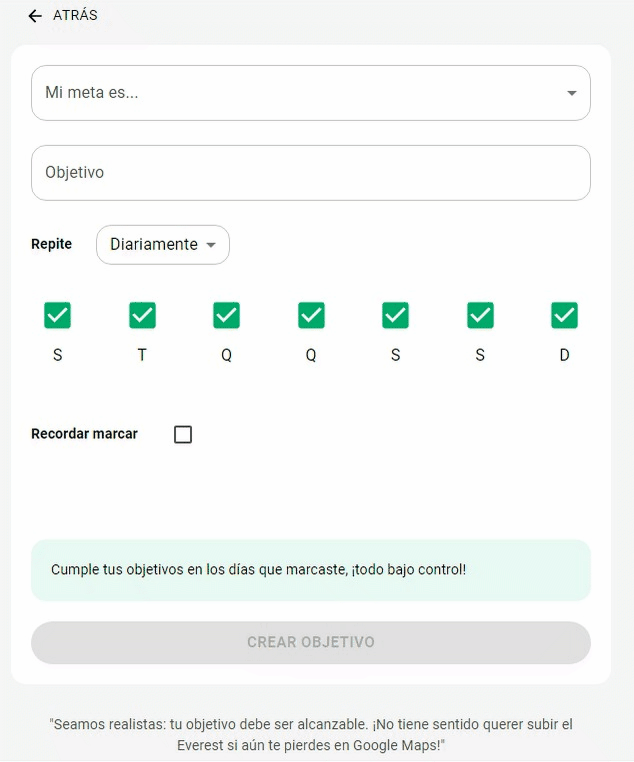
Task: Click the arrow next to Diariamente
Action: pos(211,245)
